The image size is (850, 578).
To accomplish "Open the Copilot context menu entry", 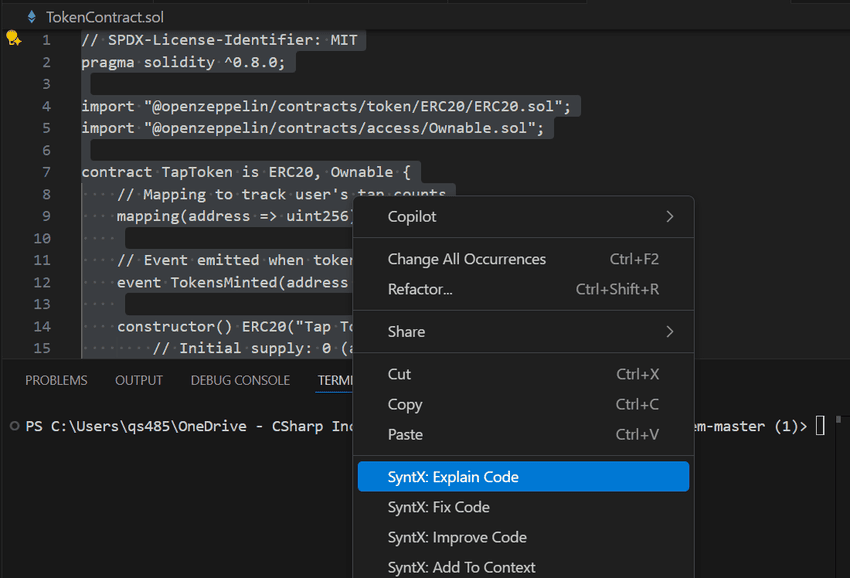I will coord(412,216).
